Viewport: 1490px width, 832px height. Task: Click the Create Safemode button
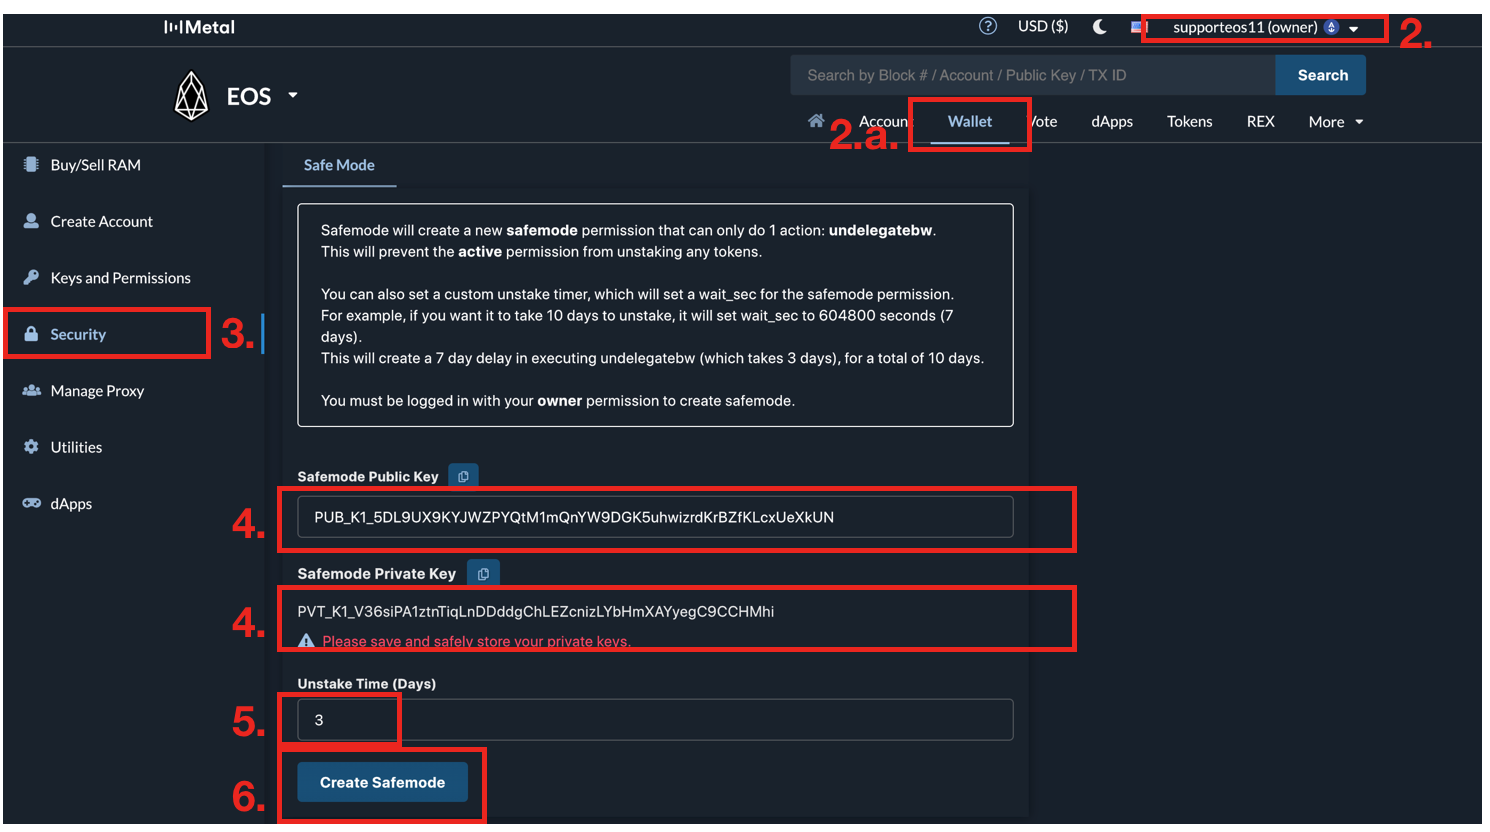[x=382, y=782]
